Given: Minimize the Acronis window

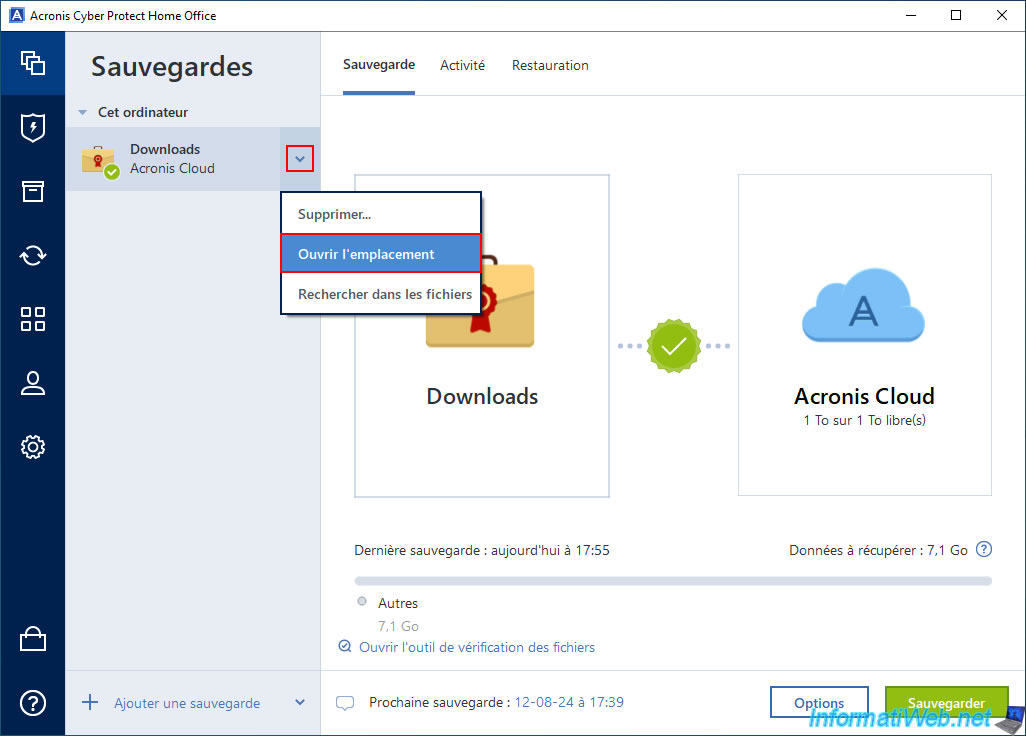Looking at the screenshot, I should click(911, 15).
